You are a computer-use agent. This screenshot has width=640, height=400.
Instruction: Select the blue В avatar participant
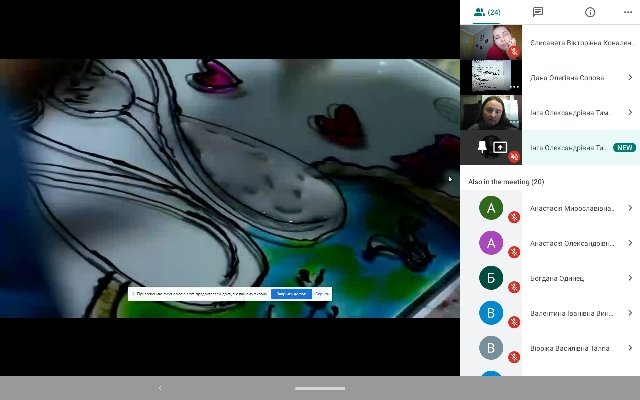point(491,313)
